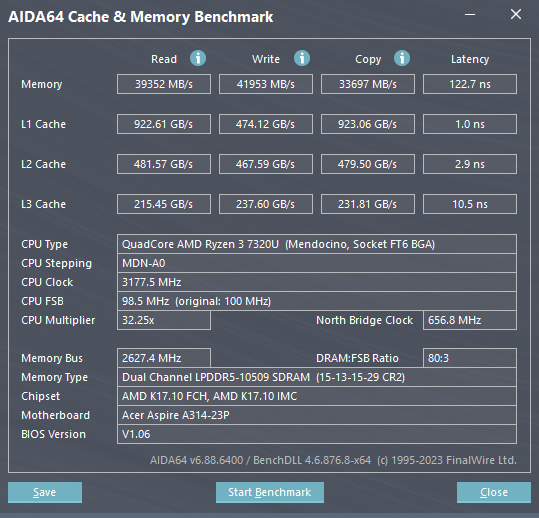Click the L2 Cache Copy result box
The image size is (539, 518).
[368, 164]
